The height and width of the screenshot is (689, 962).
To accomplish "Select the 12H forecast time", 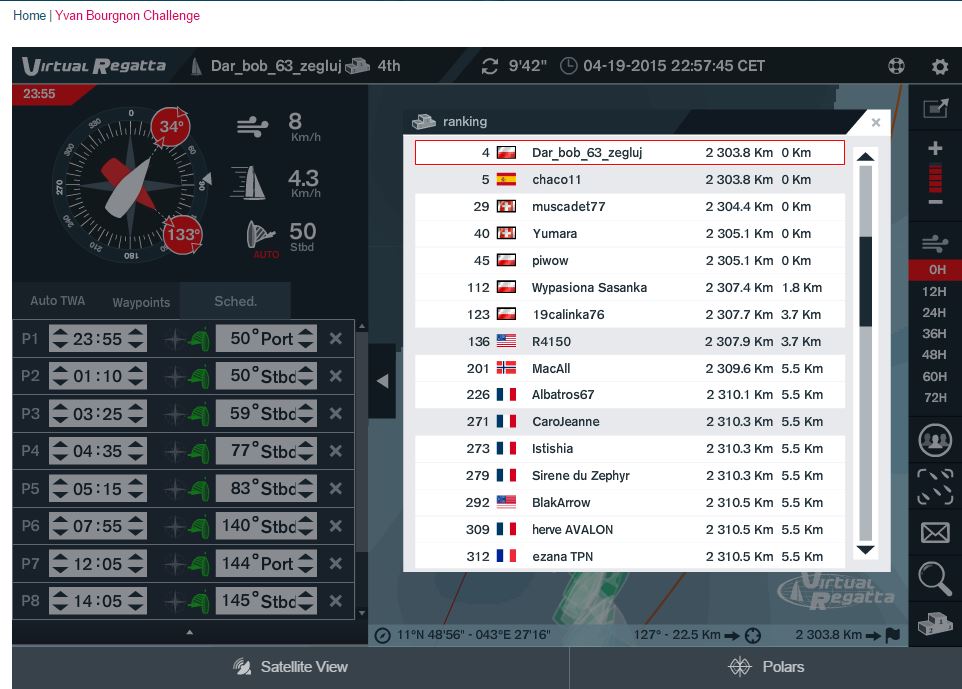I will [x=934, y=291].
